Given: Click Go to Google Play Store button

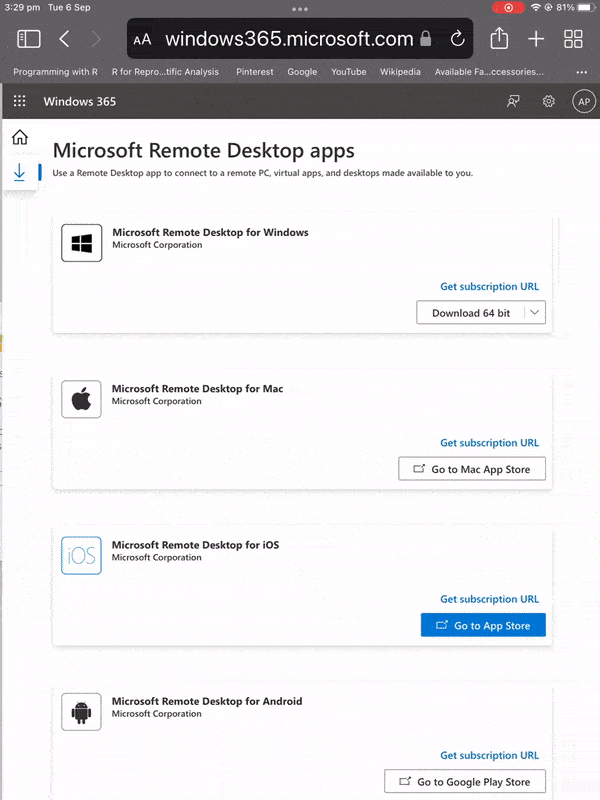Looking at the screenshot, I should tap(465, 782).
